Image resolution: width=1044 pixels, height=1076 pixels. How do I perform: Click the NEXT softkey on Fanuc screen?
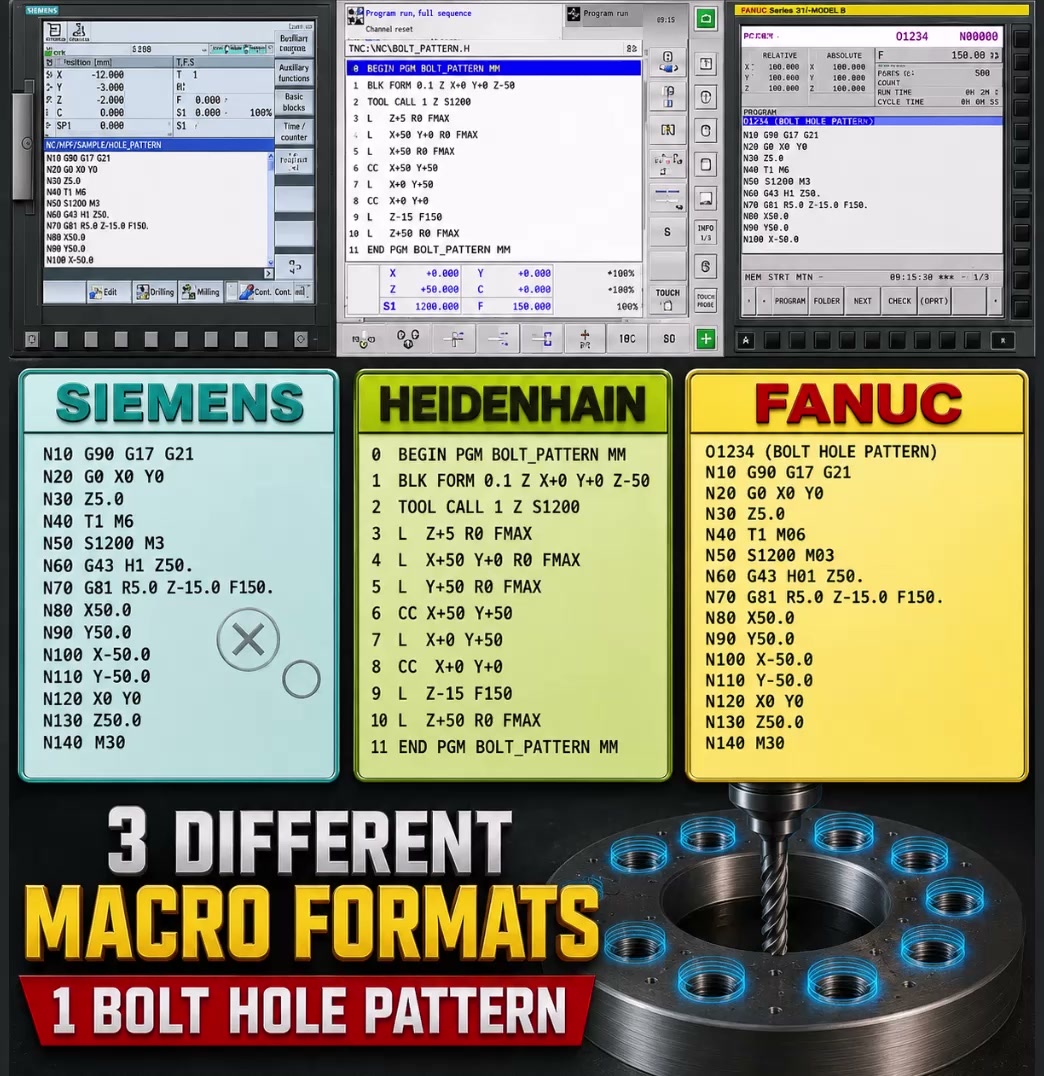click(863, 301)
